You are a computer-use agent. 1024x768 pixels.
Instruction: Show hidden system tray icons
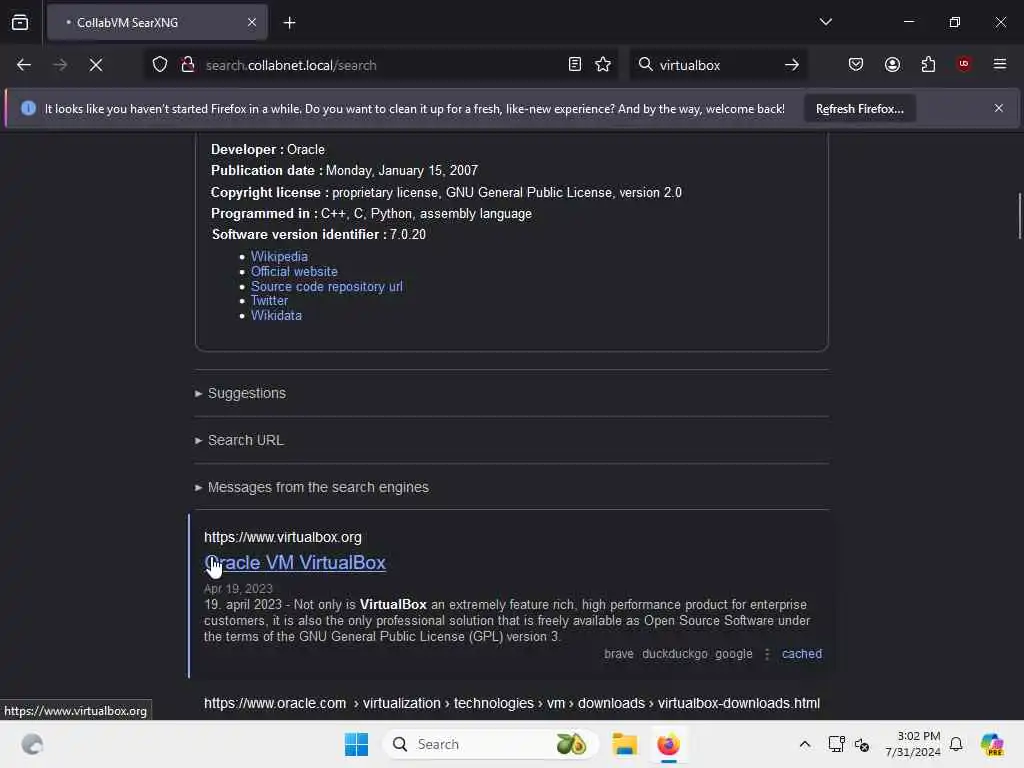click(x=805, y=744)
